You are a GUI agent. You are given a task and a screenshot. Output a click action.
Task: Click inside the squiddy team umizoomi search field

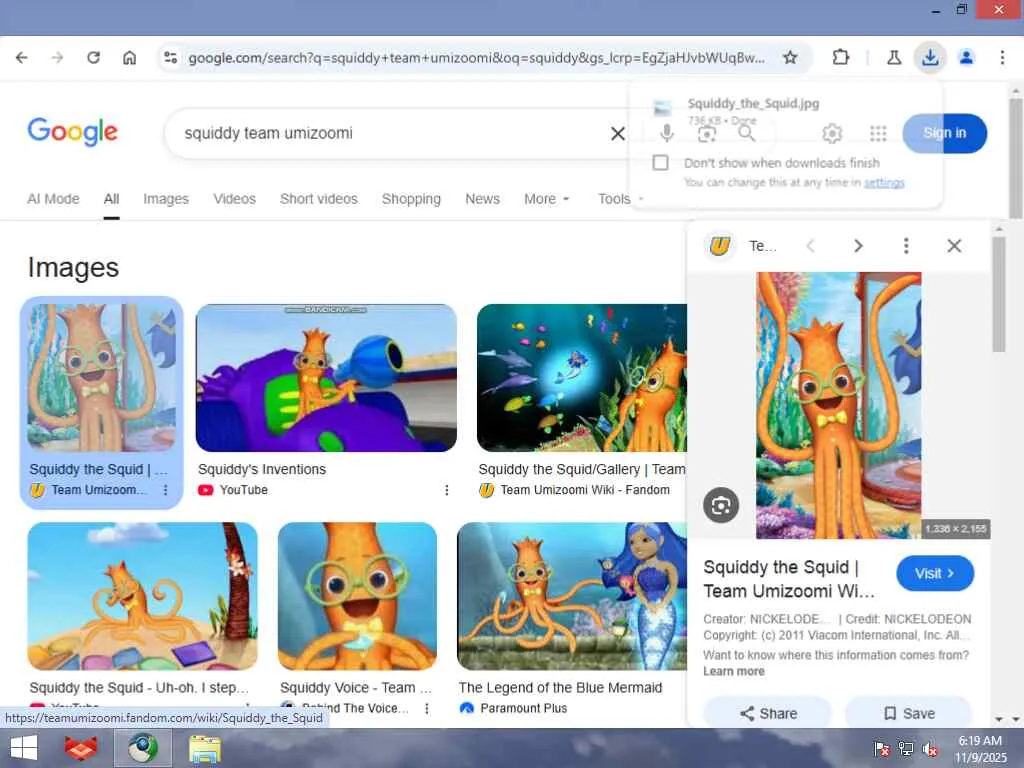click(392, 133)
